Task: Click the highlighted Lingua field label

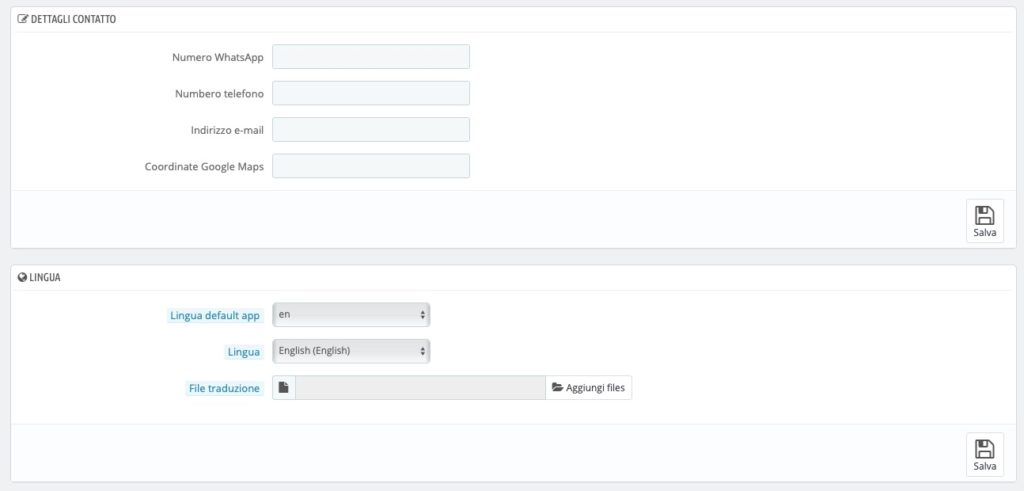Action: [244, 352]
